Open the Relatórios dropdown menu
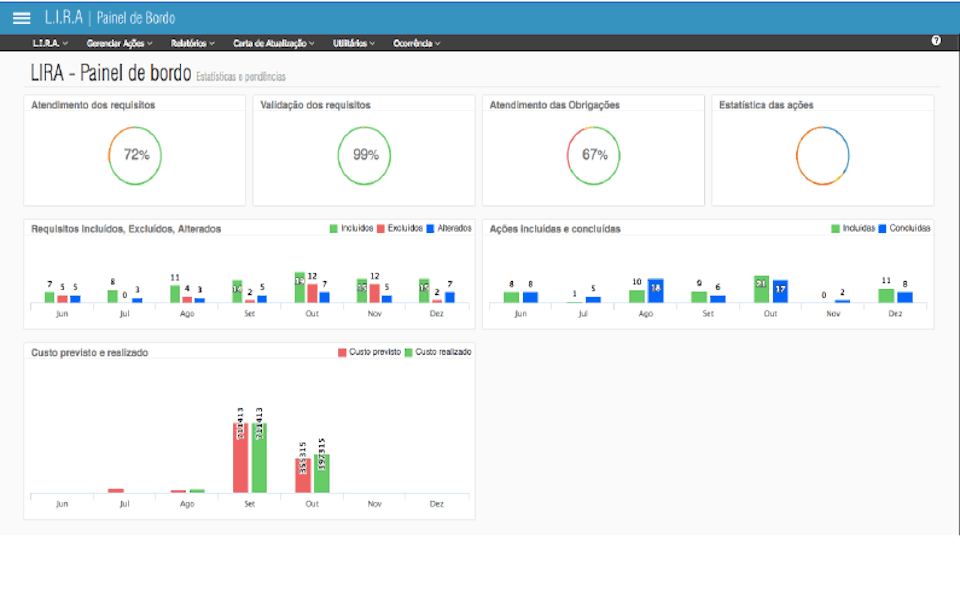The width and height of the screenshot is (960, 600). (193, 43)
